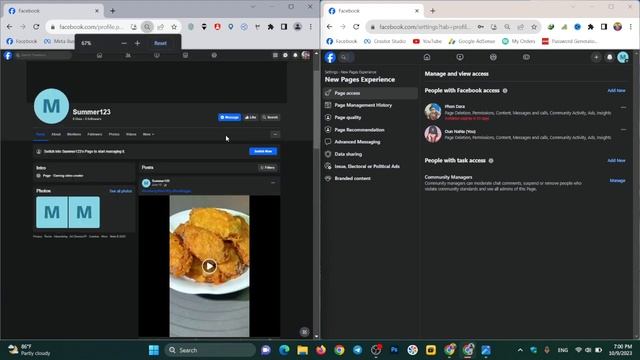Open Page Recommendation settings
Viewport: 640px width, 360px height.
371,130
